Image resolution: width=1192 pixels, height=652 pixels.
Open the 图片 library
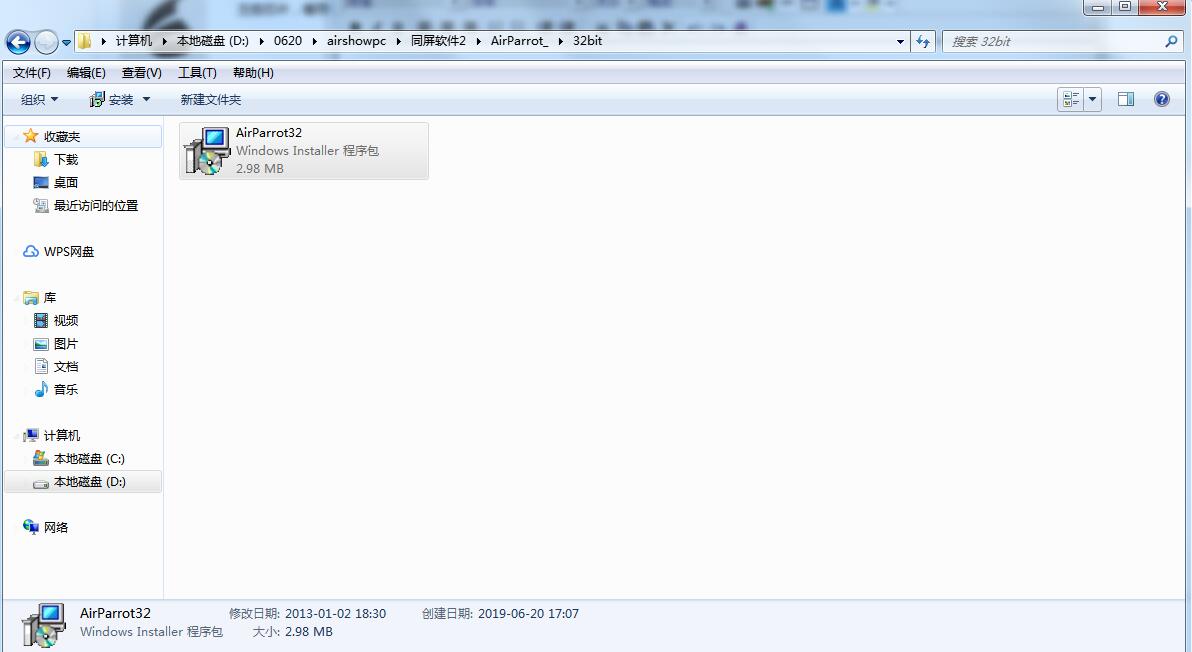click(66, 344)
